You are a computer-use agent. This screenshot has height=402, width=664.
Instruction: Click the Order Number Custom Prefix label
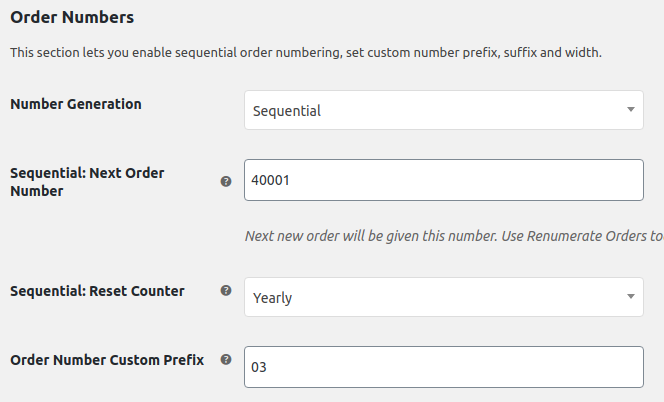tap(107, 360)
